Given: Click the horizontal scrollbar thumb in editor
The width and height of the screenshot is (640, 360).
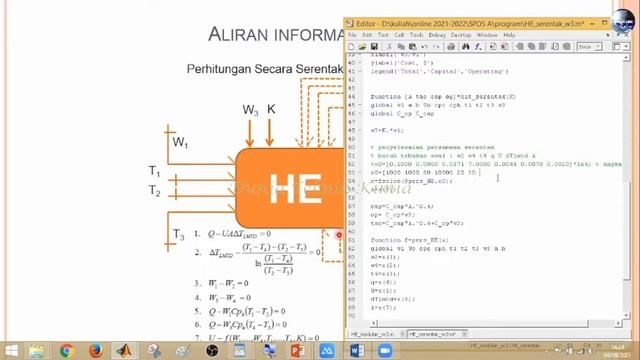Looking at the screenshot, I should [483, 324].
